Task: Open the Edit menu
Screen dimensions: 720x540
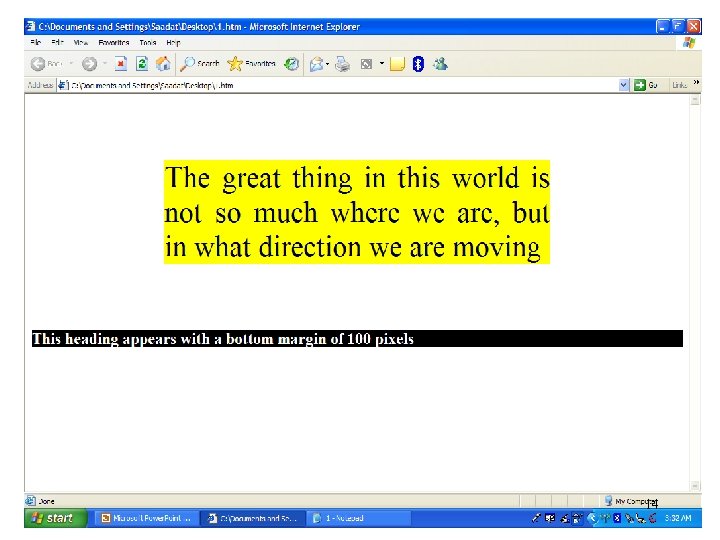Action: coord(57,42)
